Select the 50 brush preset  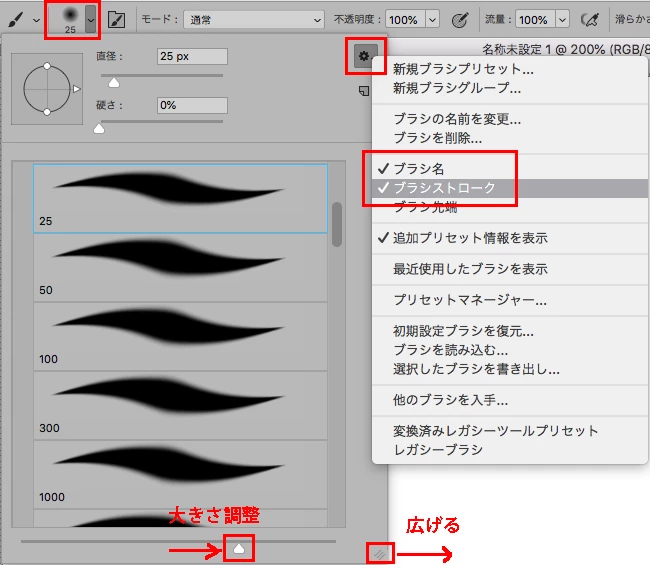180,268
